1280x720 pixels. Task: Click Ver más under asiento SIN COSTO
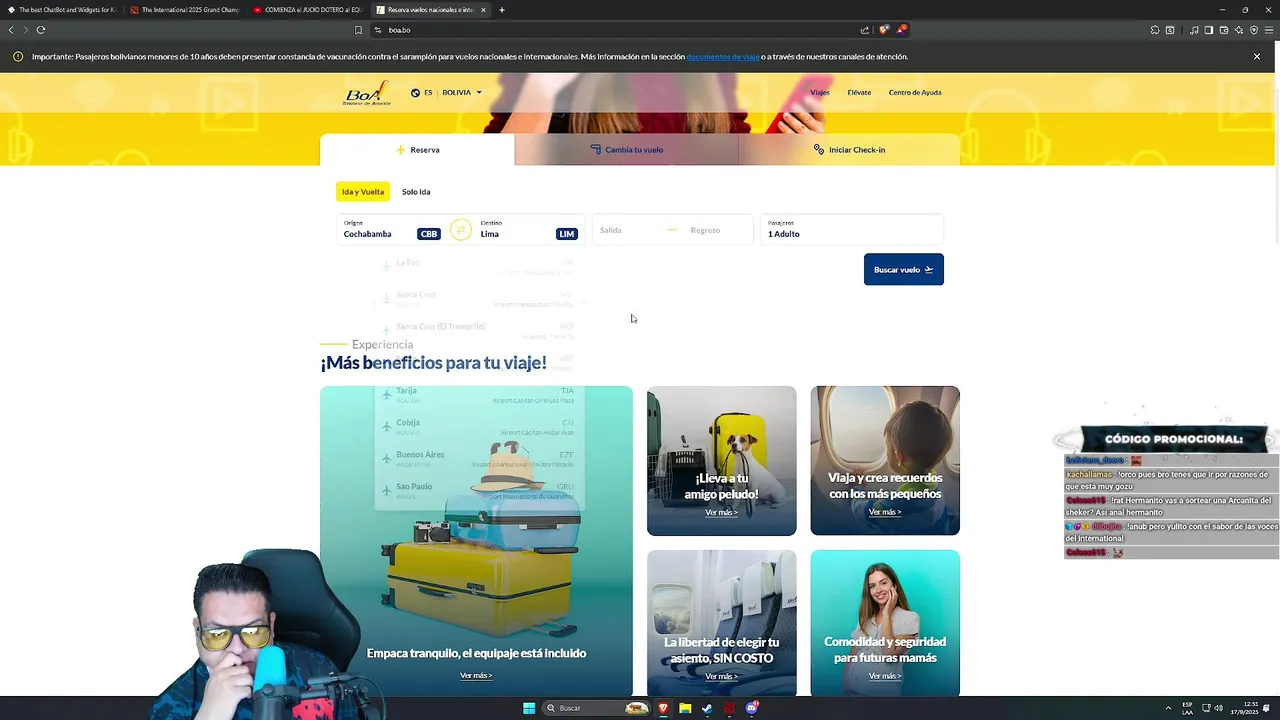[x=721, y=676]
